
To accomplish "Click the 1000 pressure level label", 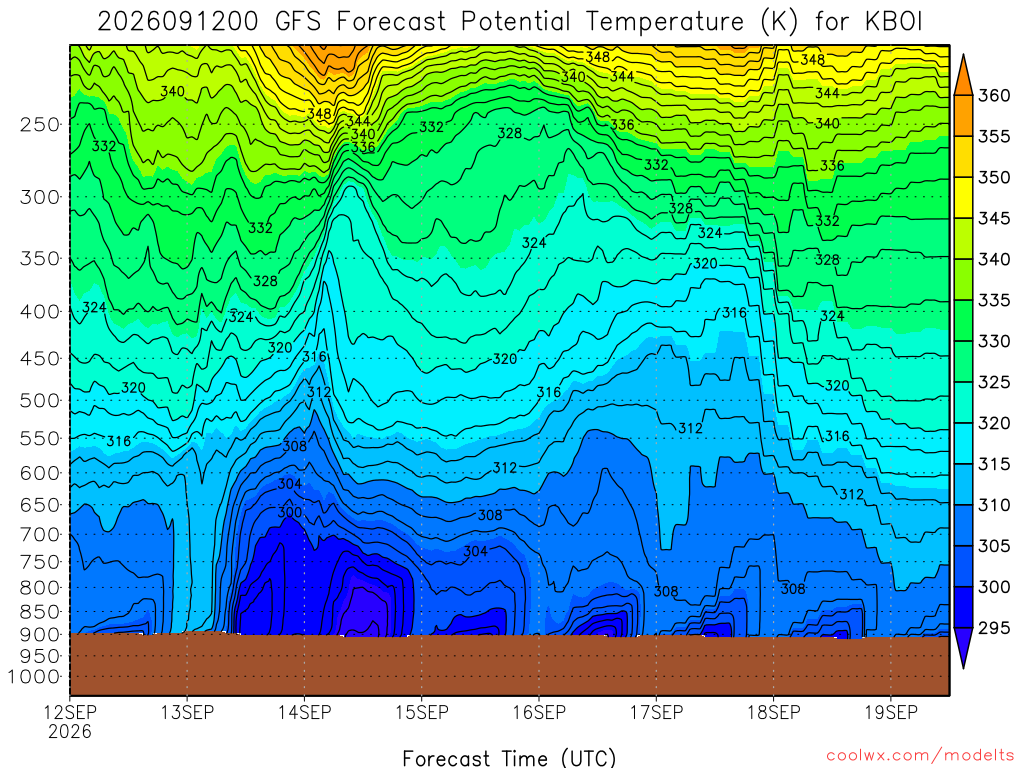I will pos(34,677).
